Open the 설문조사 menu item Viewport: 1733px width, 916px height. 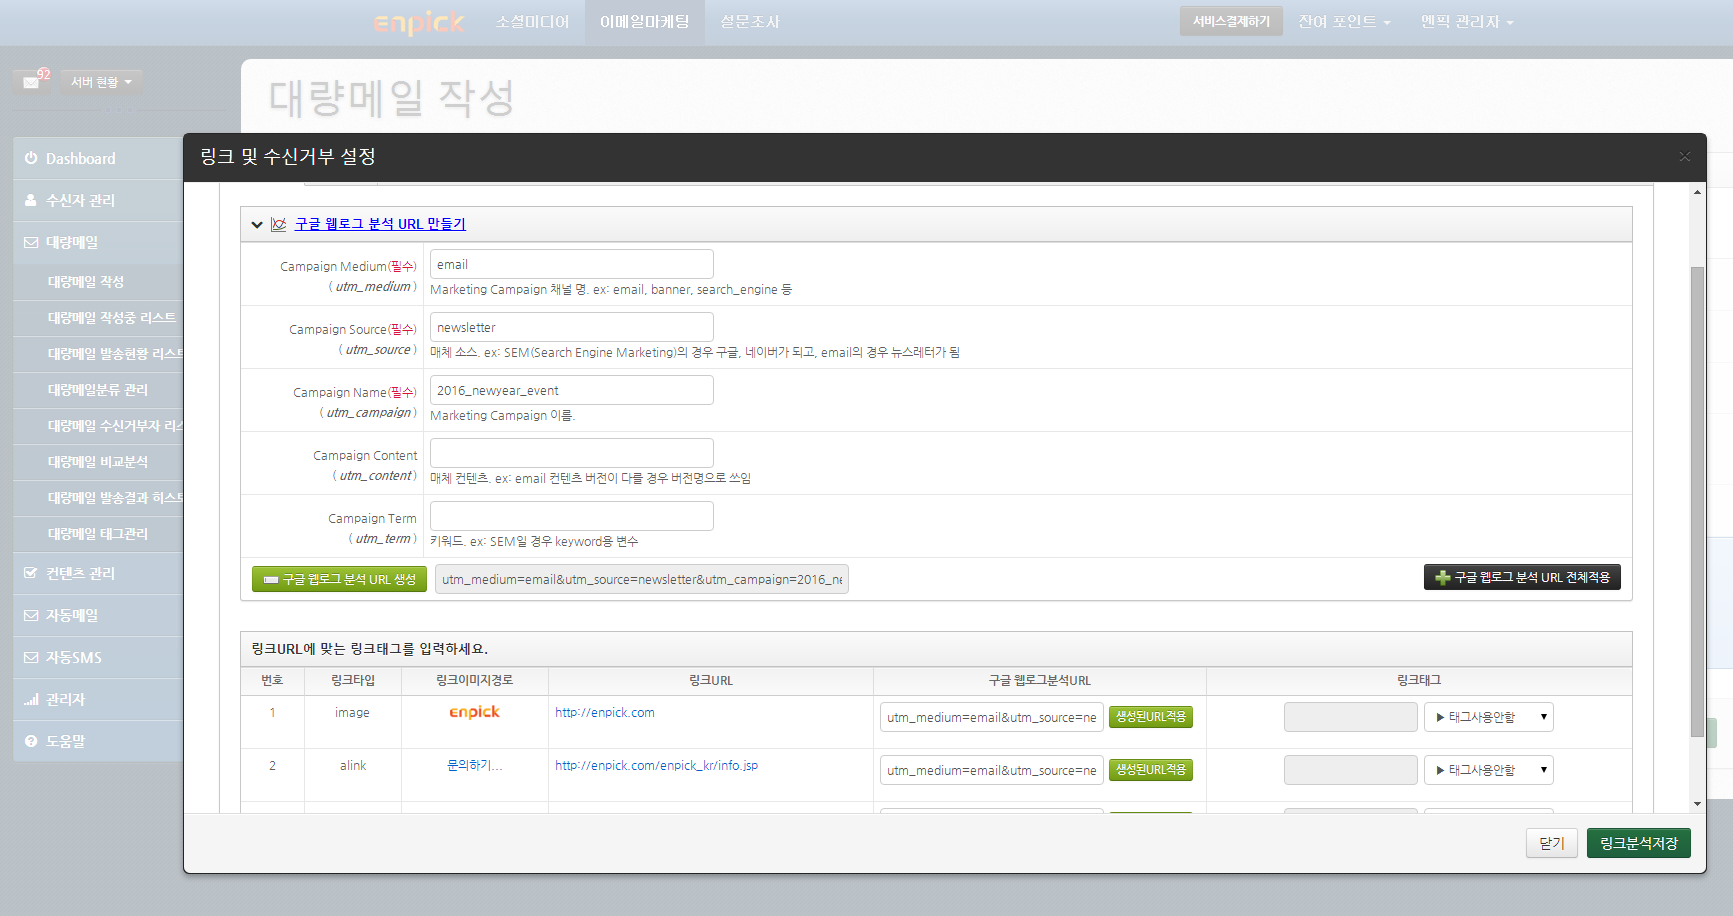click(x=749, y=22)
